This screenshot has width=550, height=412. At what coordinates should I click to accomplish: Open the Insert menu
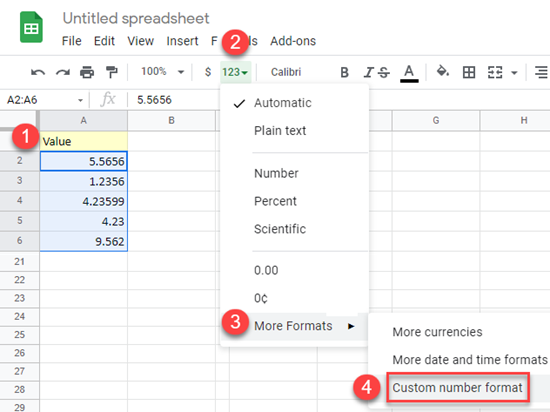coord(182,41)
